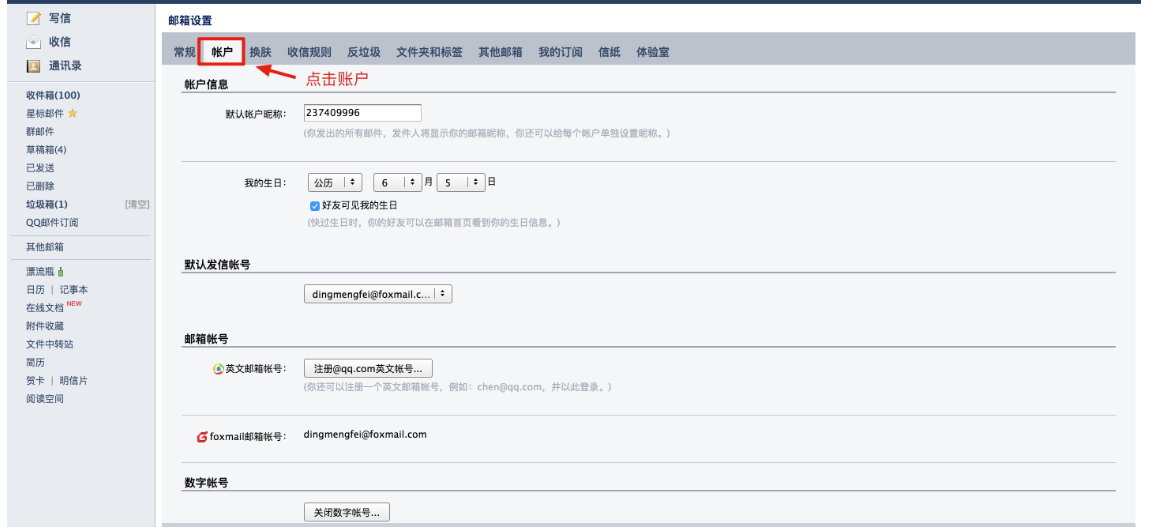The height and width of the screenshot is (529, 1149).
Task: Switch to the 反垃圾 tab
Action: (363, 52)
